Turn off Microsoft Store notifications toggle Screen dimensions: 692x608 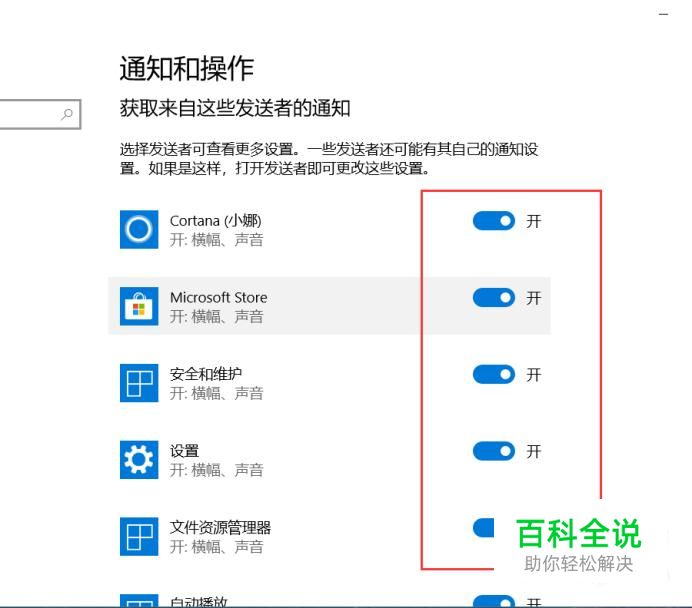click(494, 297)
